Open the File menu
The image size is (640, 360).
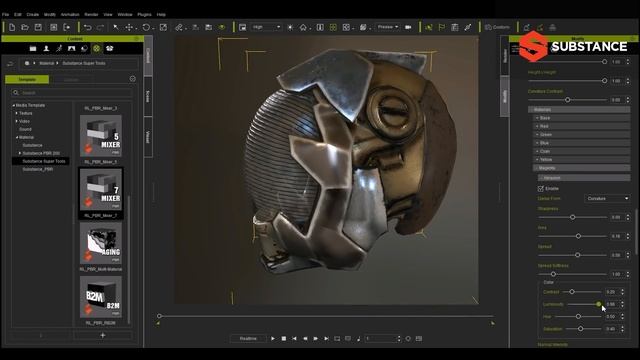5,14
